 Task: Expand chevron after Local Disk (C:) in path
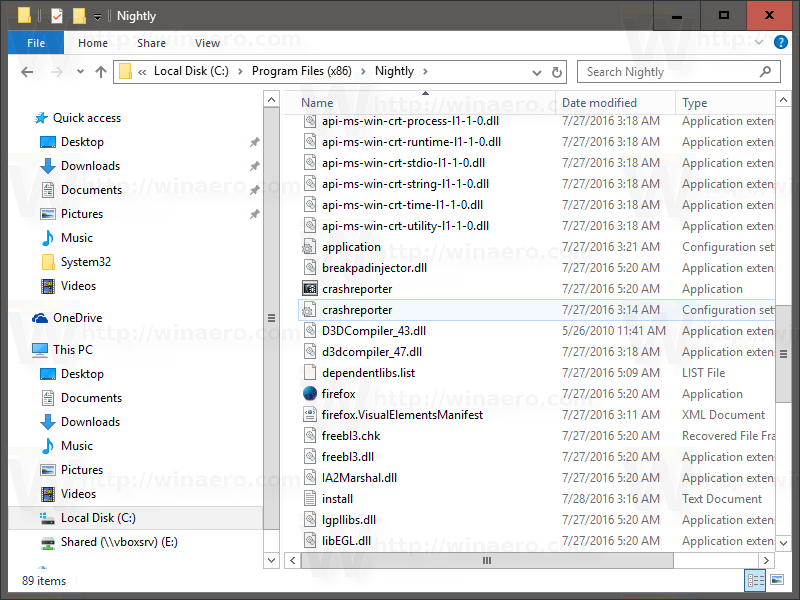pos(240,71)
